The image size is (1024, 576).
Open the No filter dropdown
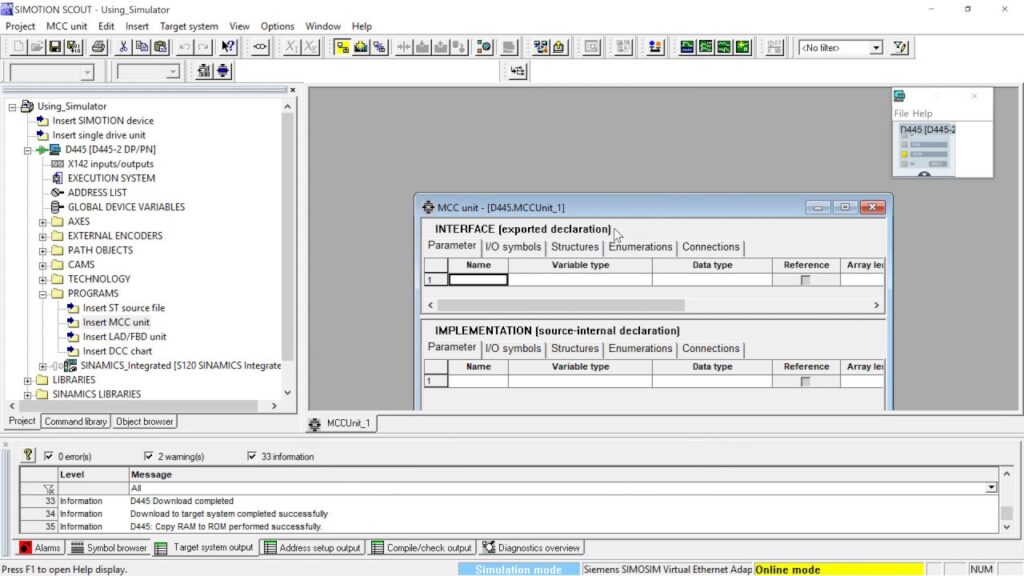[876, 48]
